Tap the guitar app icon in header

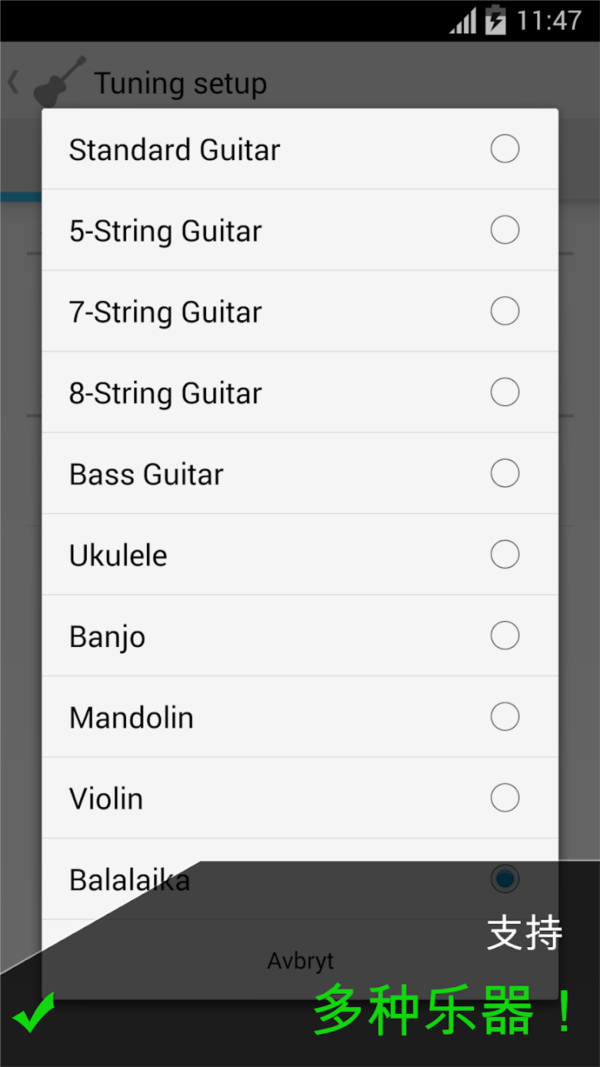pyautogui.click(x=58, y=82)
